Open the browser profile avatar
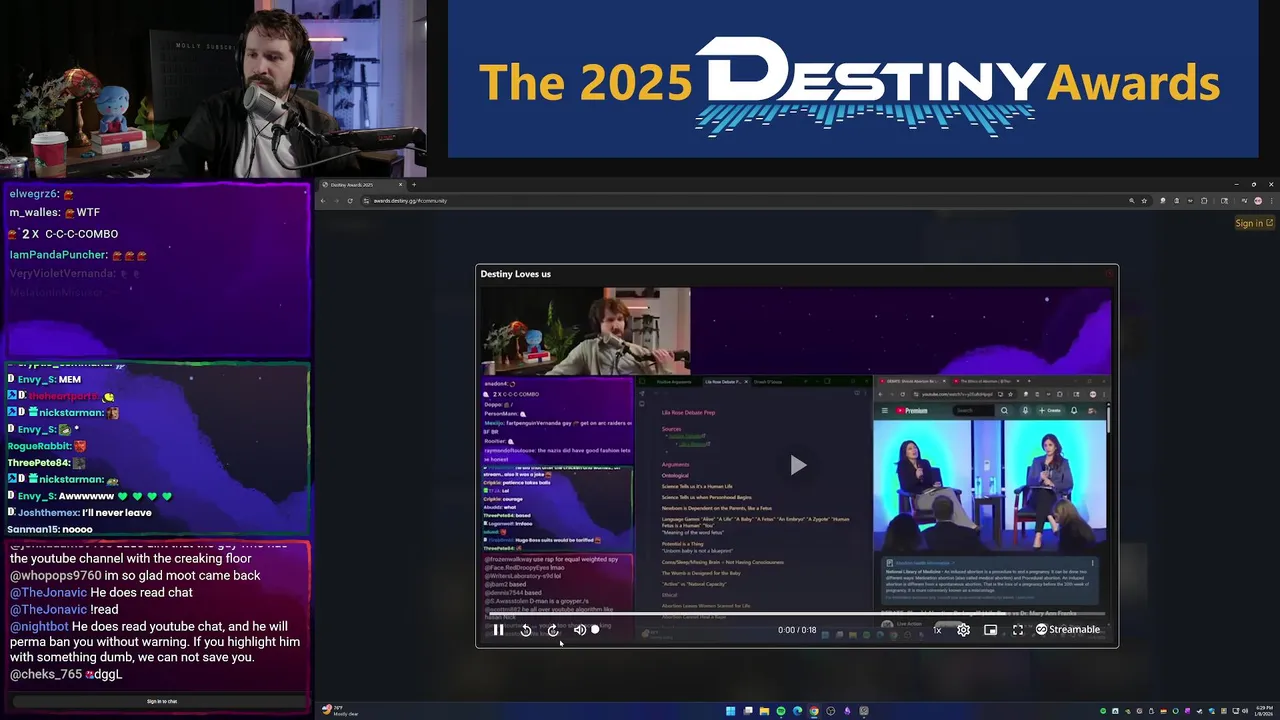Image resolution: width=1280 pixels, height=720 pixels. click(1258, 201)
